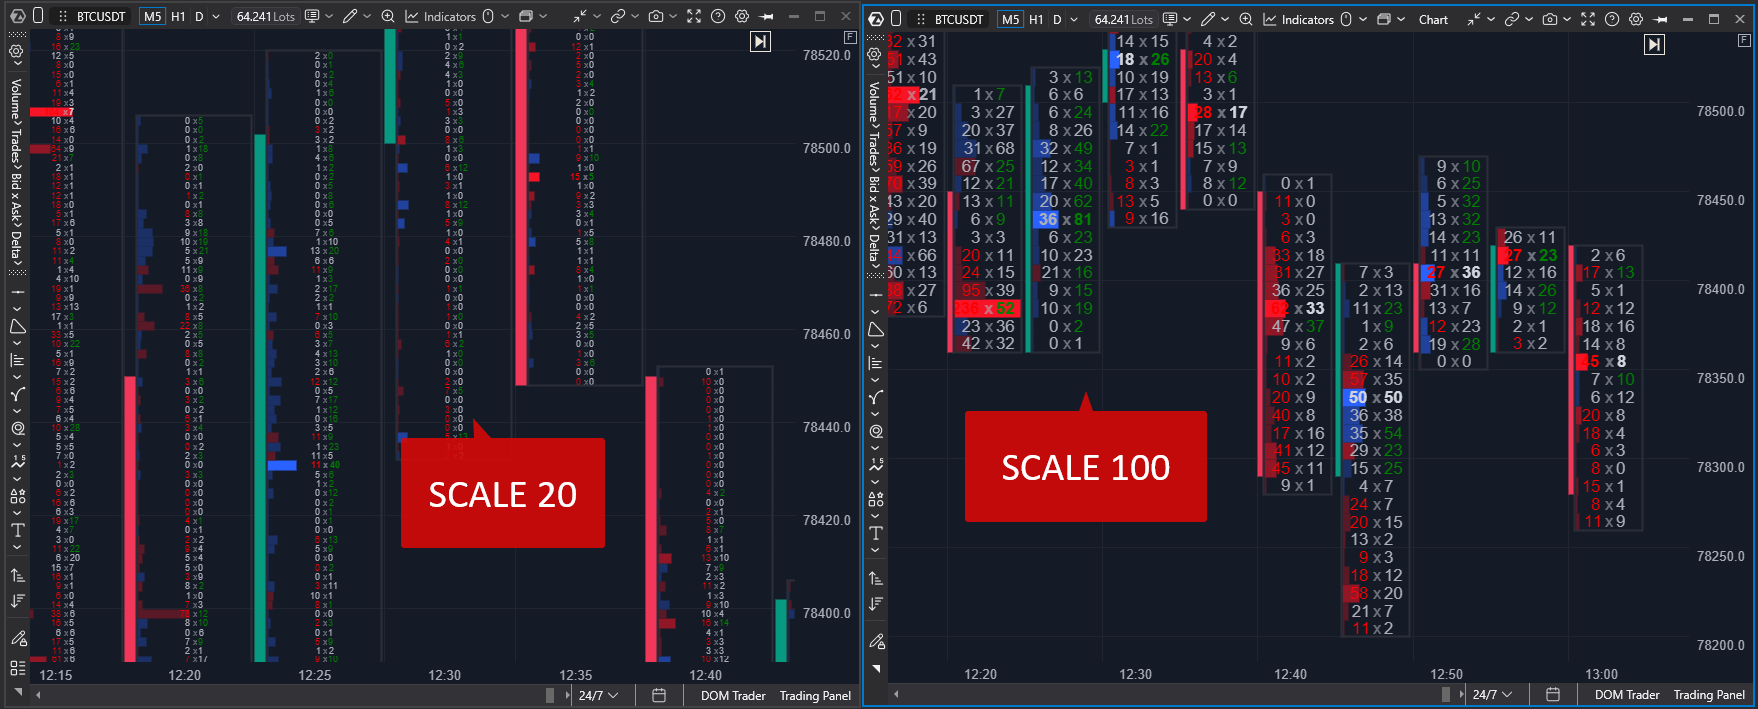
Task: Expand the collapse-arrows dropdown in right window toolbar
Action: click(x=1491, y=19)
